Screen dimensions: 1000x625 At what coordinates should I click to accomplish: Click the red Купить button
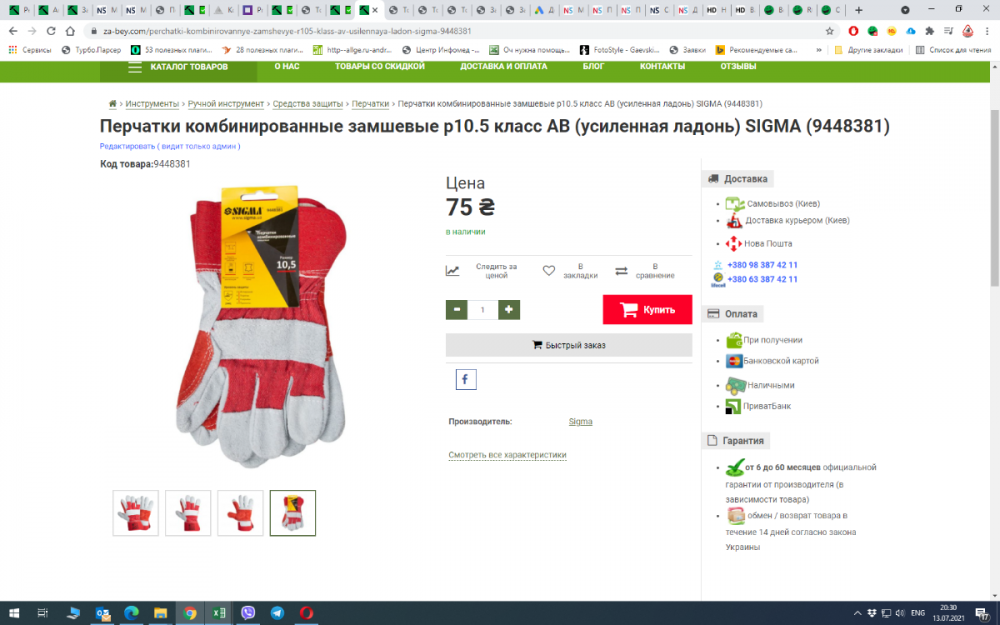pyautogui.click(x=647, y=310)
